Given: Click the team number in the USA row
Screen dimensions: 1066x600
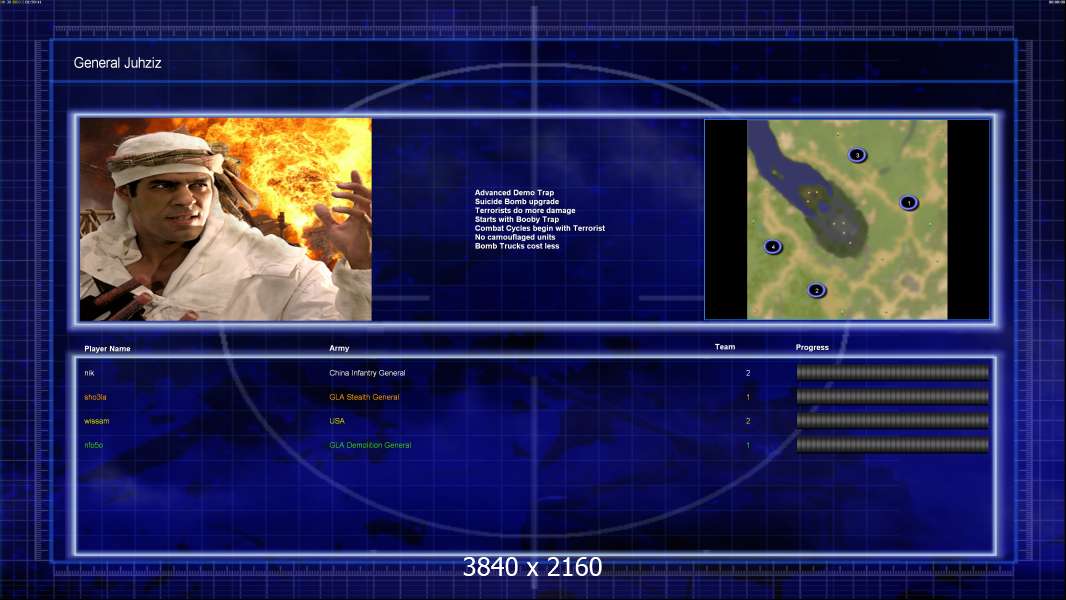Looking at the screenshot, I should pyautogui.click(x=748, y=421).
